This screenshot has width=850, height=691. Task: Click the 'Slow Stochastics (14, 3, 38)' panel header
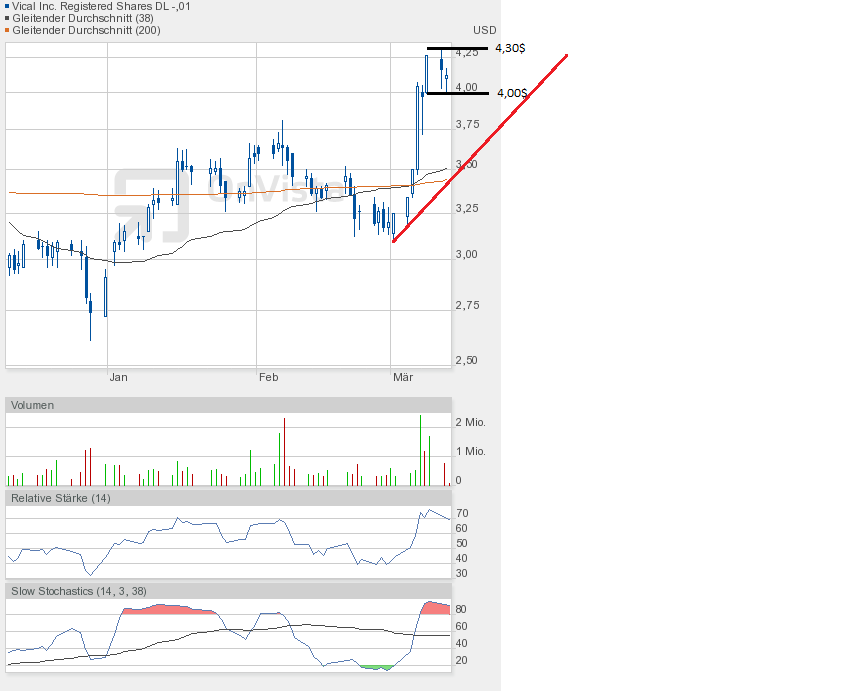228,591
